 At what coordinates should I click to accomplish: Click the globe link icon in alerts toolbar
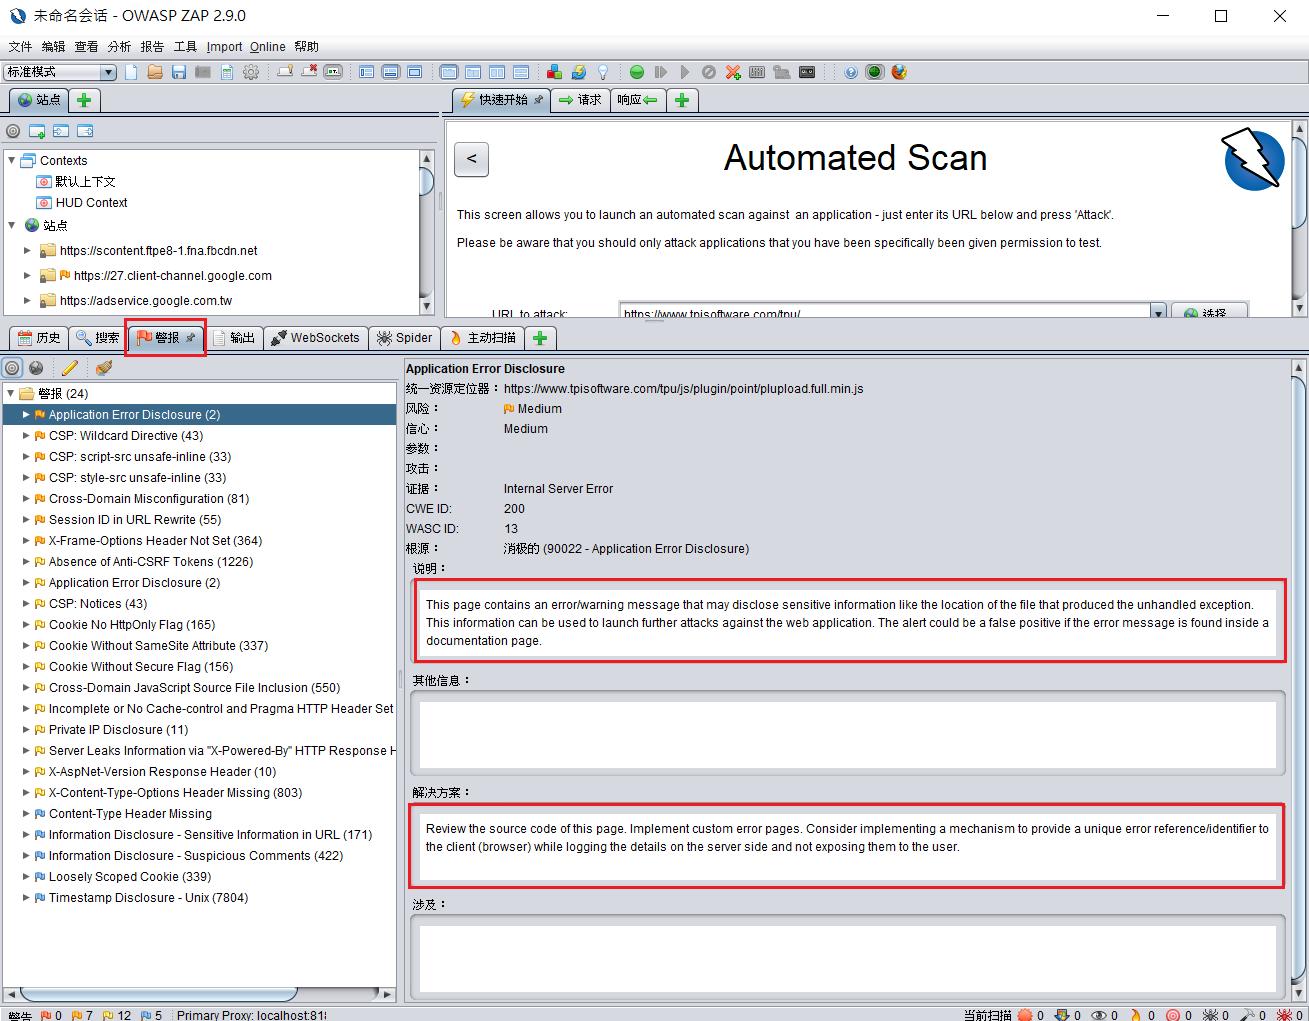(x=36, y=368)
